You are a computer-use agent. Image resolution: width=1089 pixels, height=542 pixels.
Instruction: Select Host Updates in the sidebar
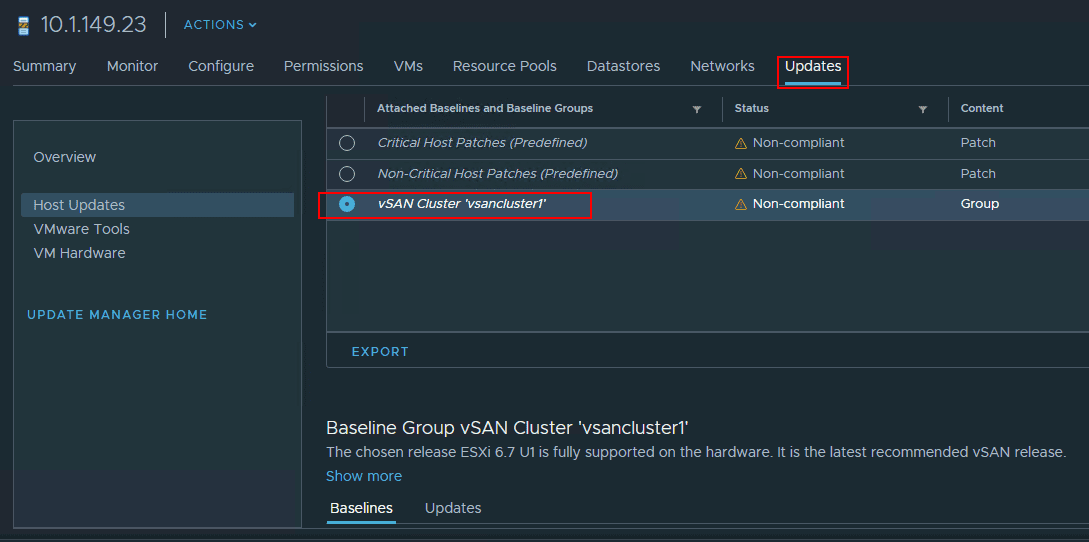click(x=158, y=205)
